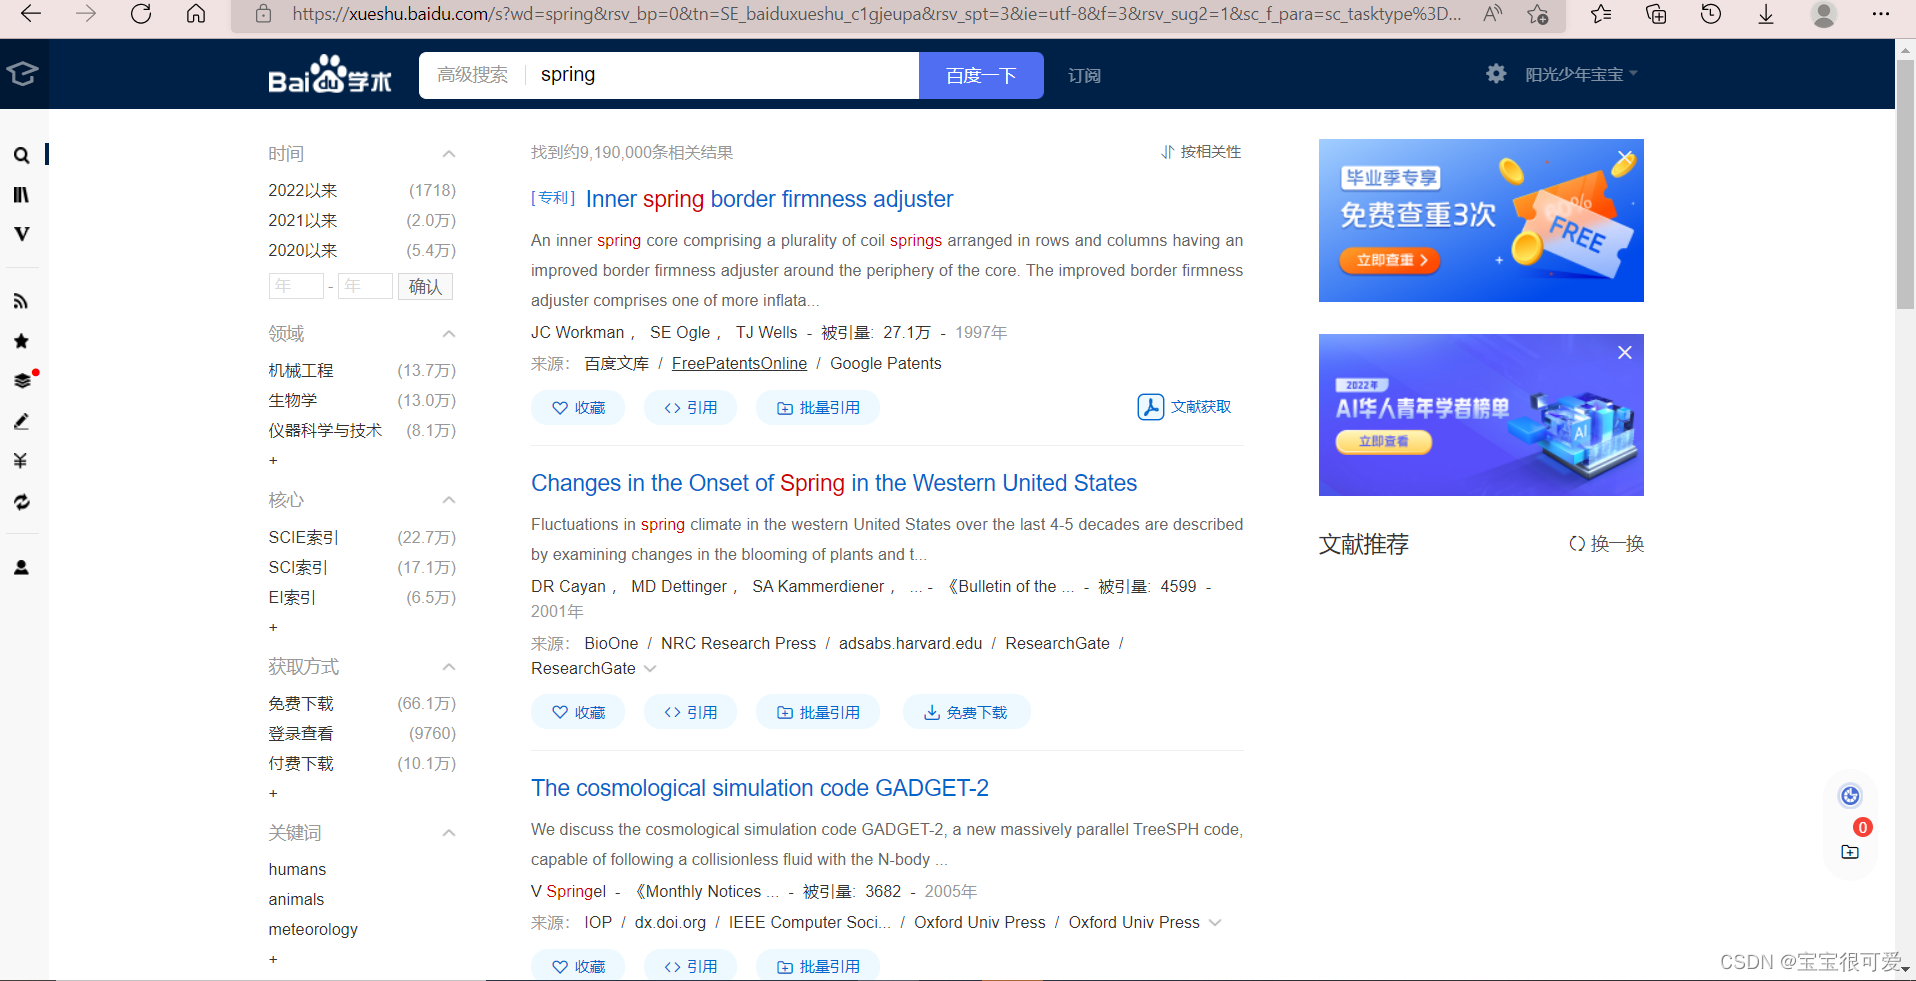Open the FreePatentsOnline source link
Image resolution: width=1916 pixels, height=981 pixels.
[x=739, y=364]
